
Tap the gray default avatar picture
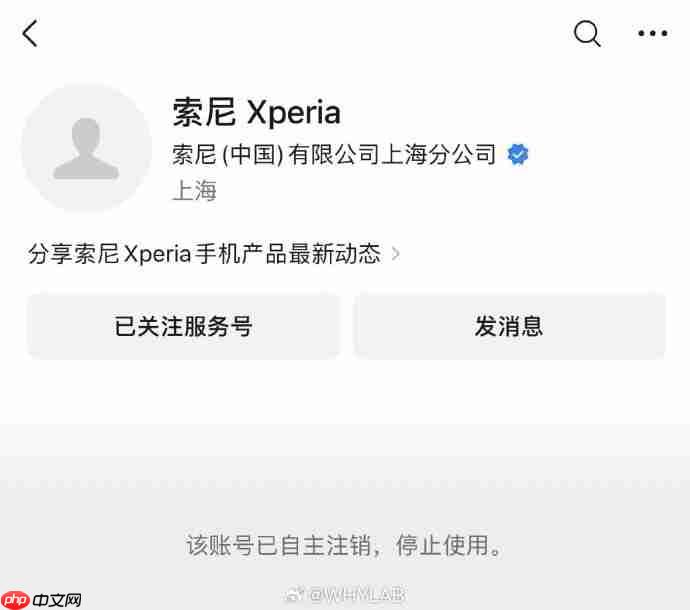click(x=86, y=148)
